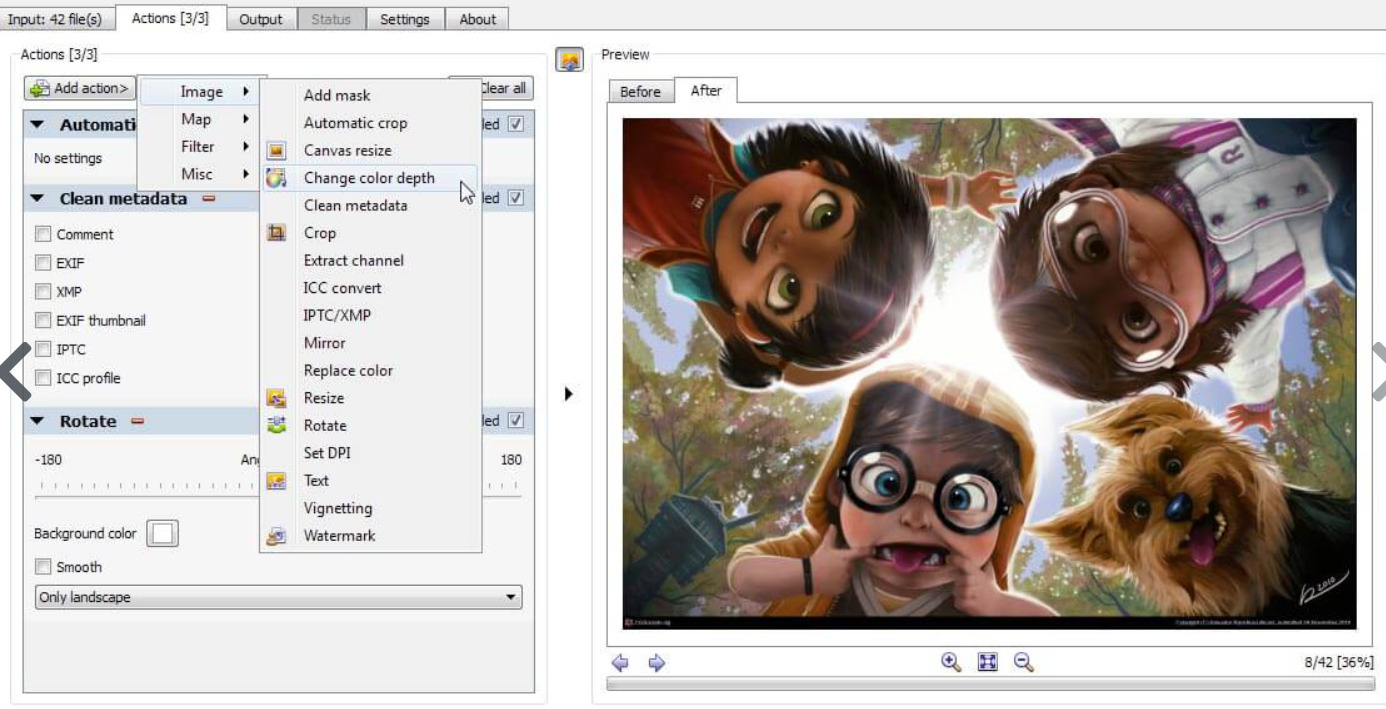This screenshot has height=709, width=1386.
Task: Show the After preview tab
Action: [x=706, y=90]
